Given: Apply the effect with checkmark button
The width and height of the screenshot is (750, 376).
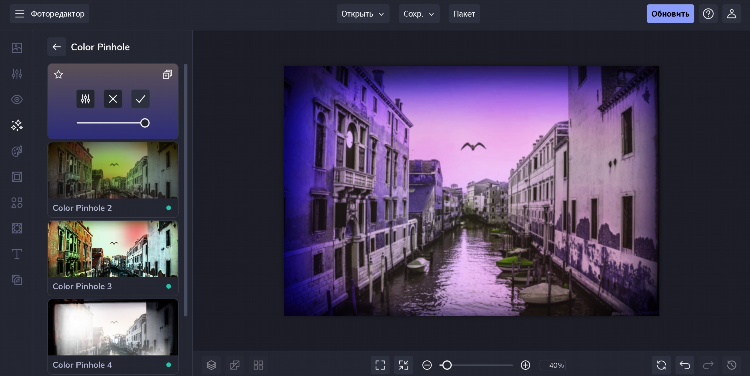Looking at the screenshot, I should (x=140, y=99).
